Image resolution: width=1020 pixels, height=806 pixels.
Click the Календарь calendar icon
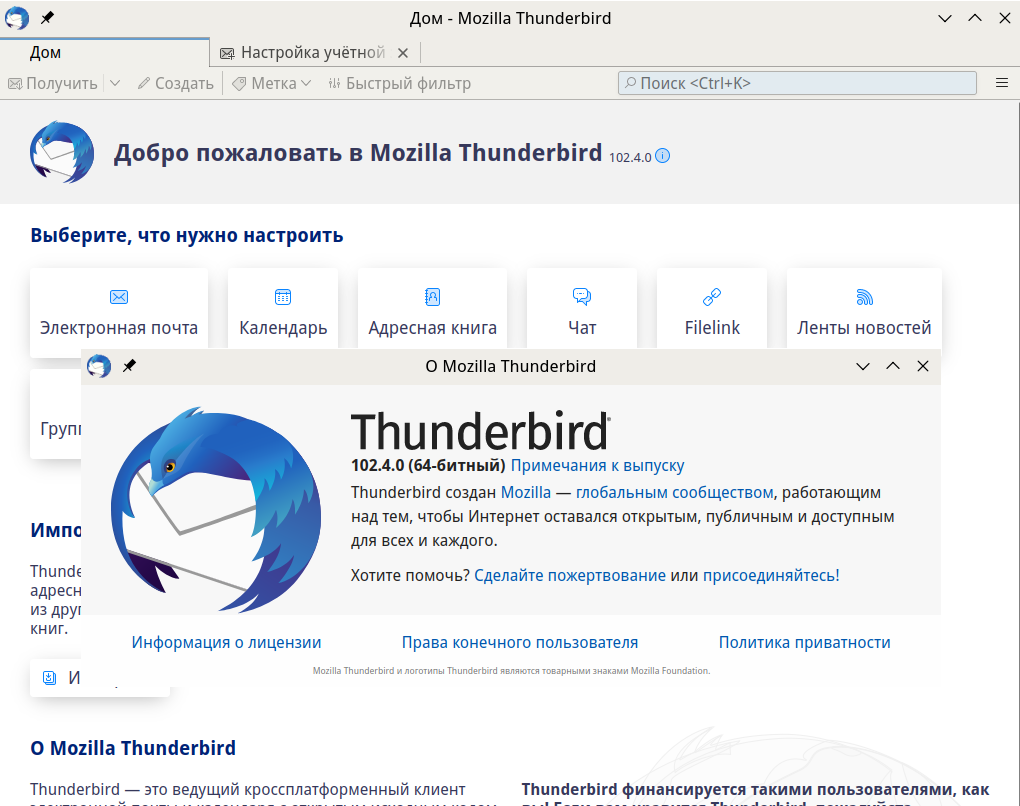(283, 297)
